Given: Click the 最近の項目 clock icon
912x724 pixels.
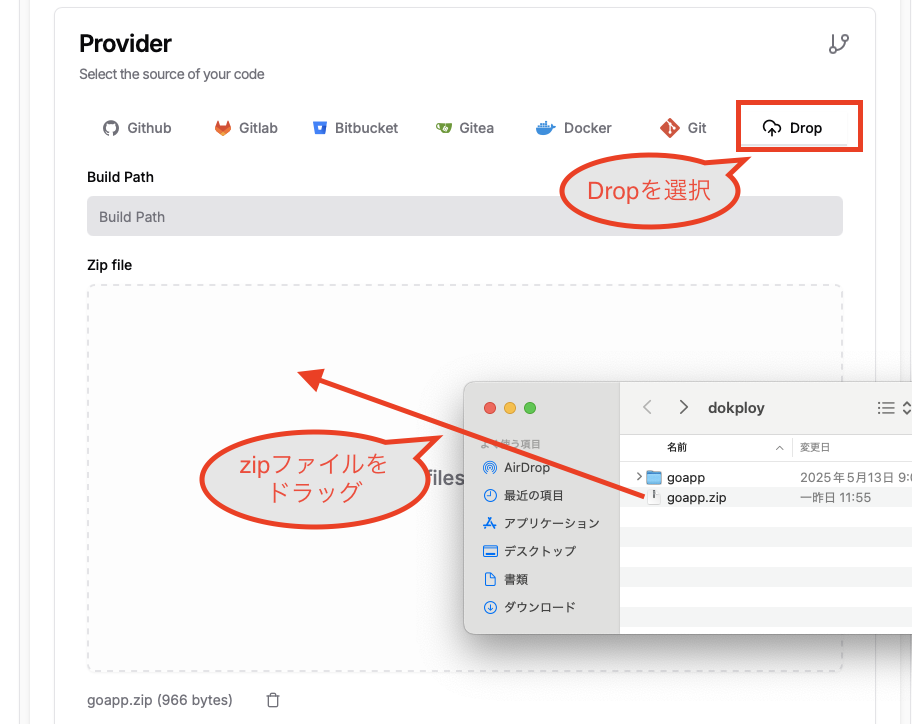Looking at the screenshot, I should [490, 495].
